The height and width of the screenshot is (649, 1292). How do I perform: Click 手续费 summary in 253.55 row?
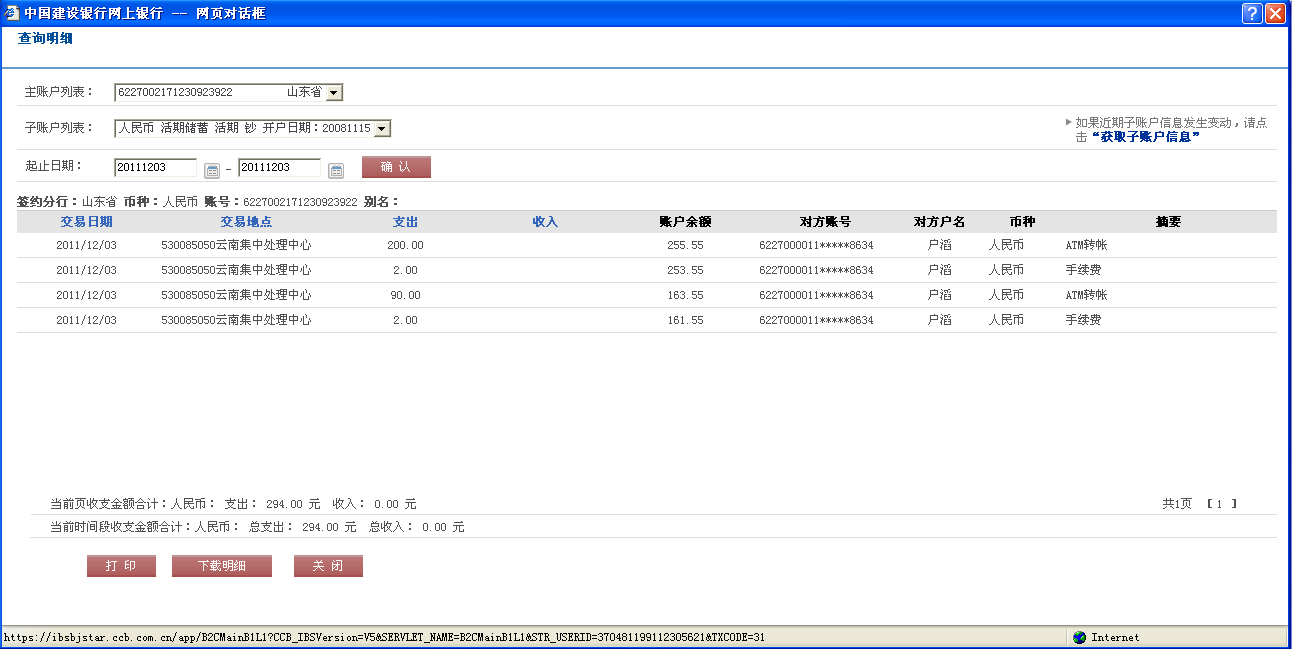tap(1083, 270)
